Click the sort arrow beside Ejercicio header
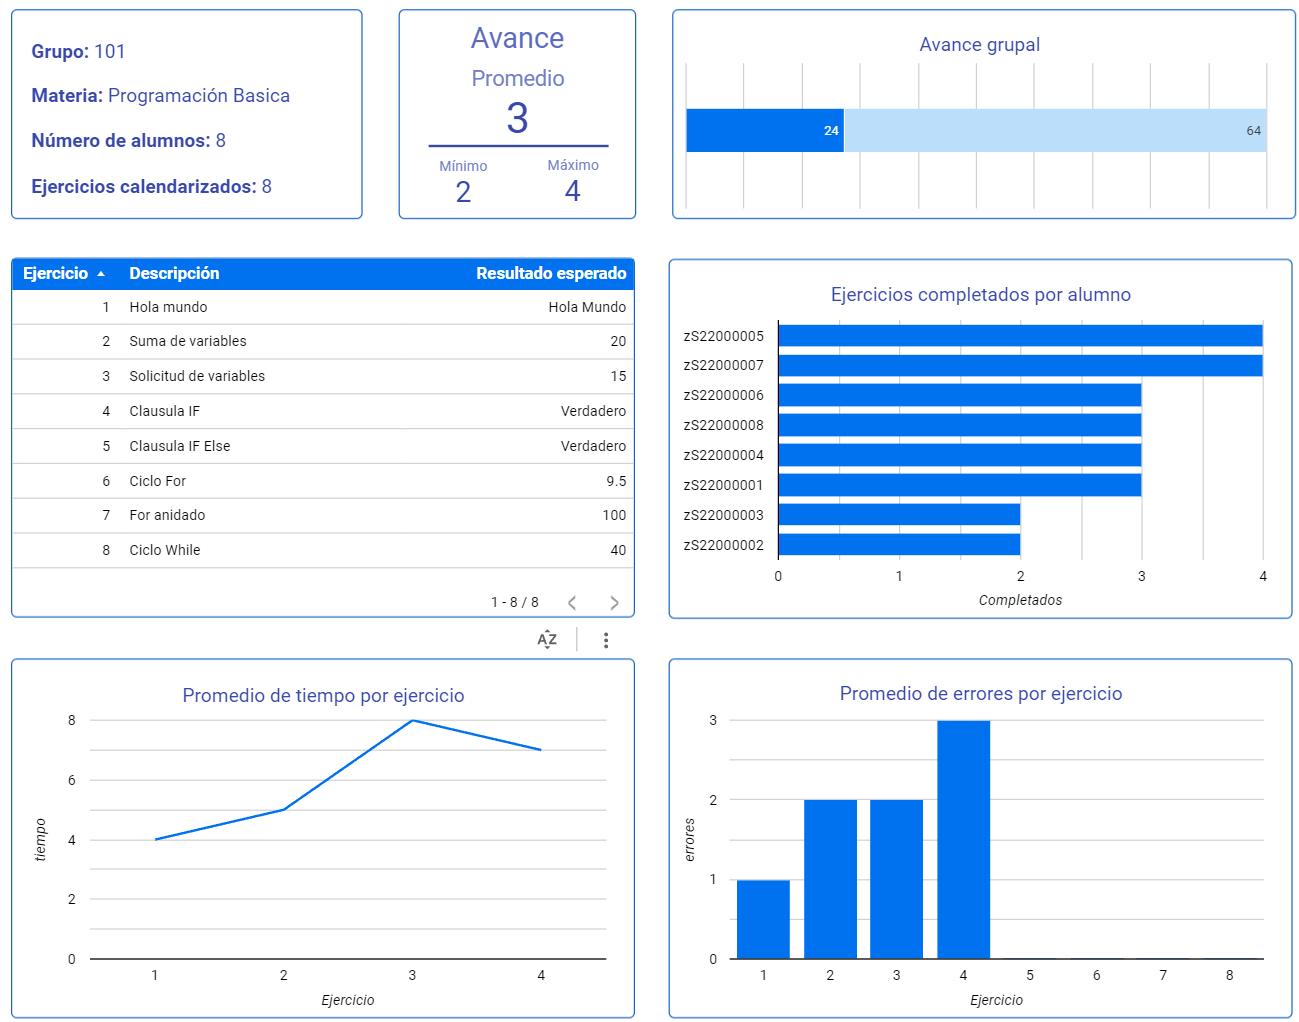1299x1022 pixels. click(x=101, y=274)
